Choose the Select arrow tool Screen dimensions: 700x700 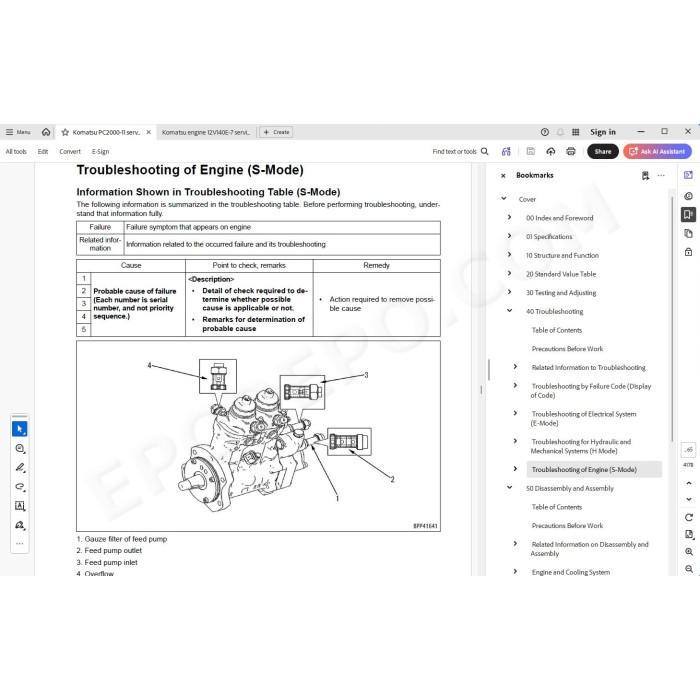click(20, 429)
